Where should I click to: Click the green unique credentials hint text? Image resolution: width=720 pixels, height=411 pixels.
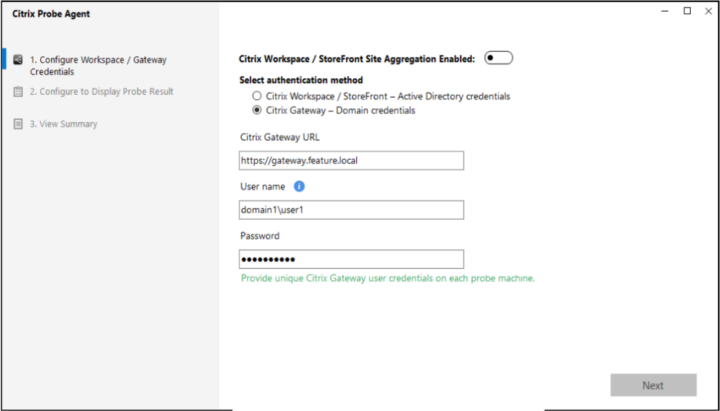coord(387,278)
